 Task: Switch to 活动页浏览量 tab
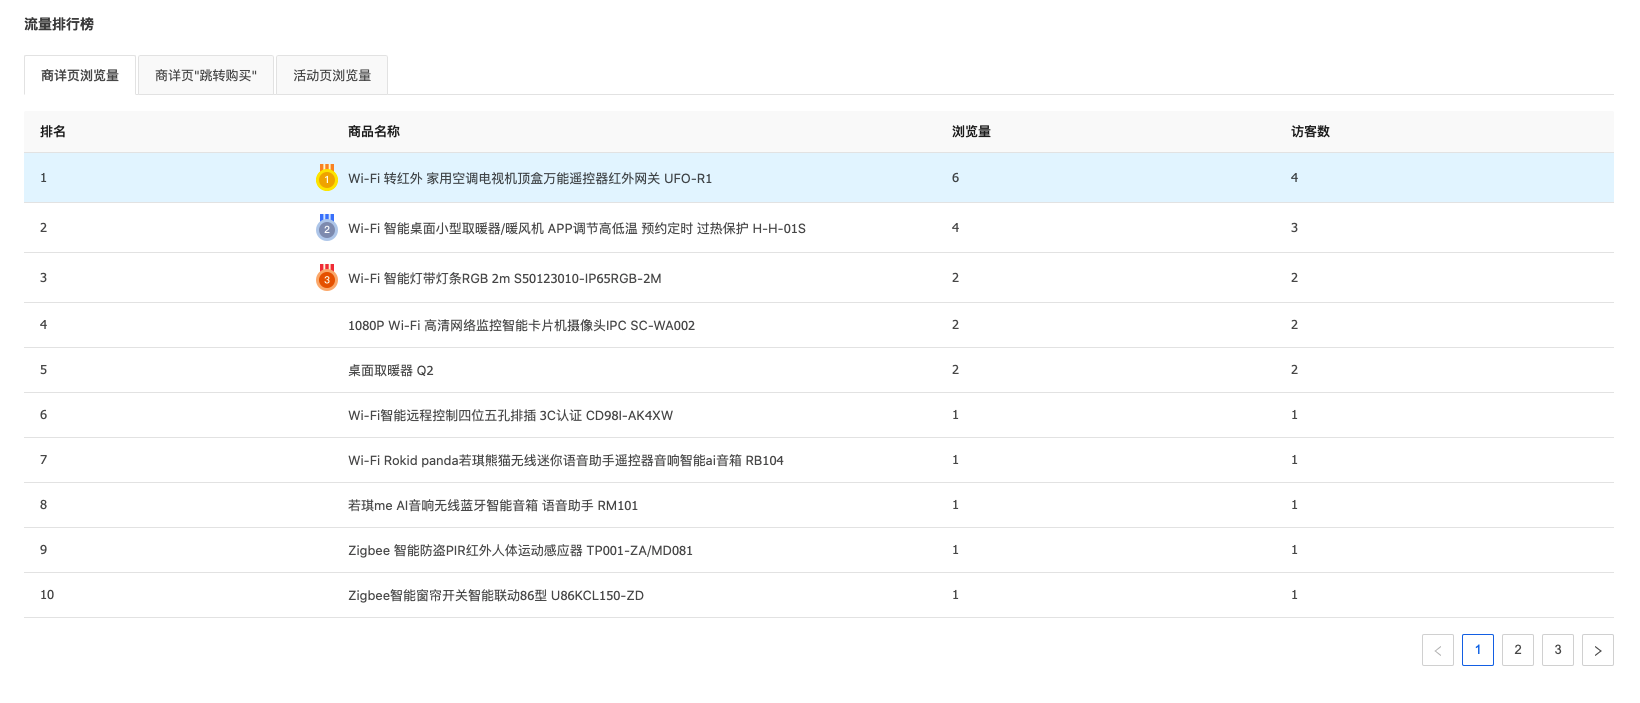(332, 75)
